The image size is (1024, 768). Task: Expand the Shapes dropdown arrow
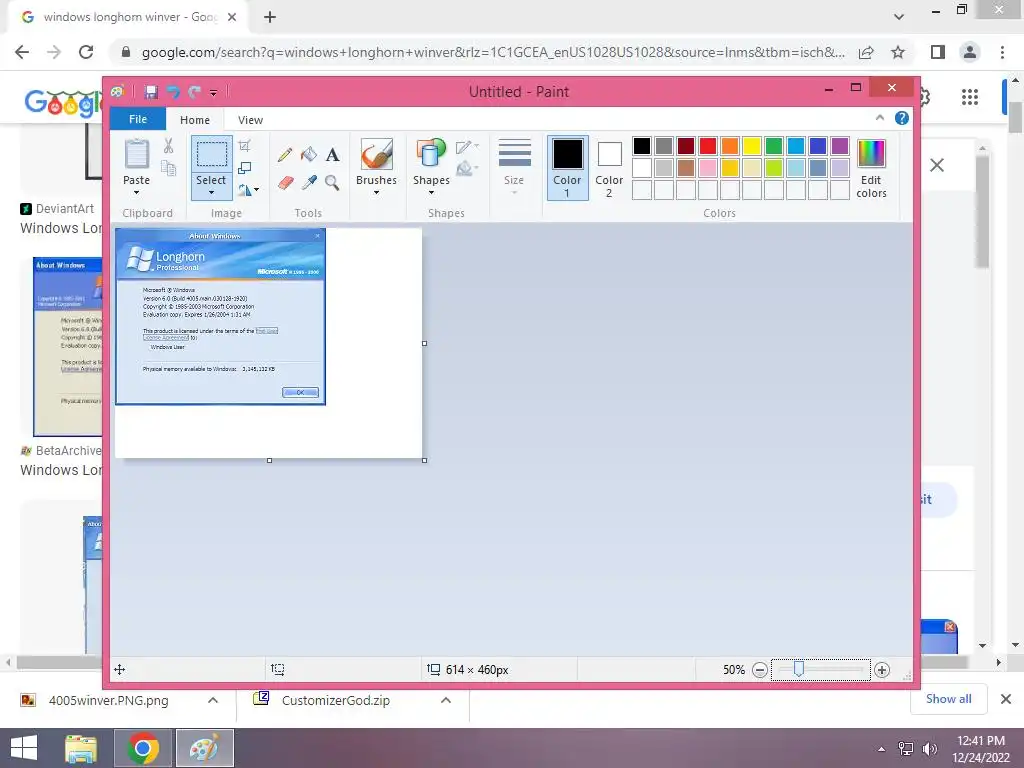point(431,193)
